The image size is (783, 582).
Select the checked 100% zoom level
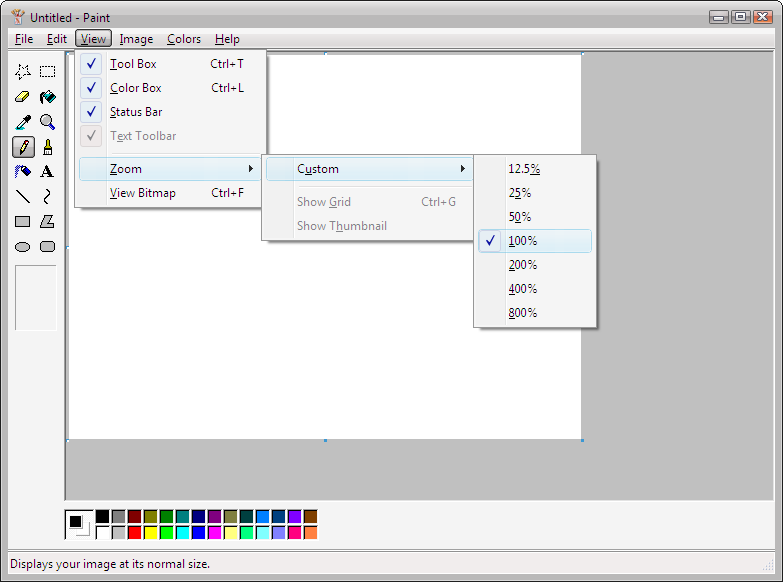coord(535,241)
